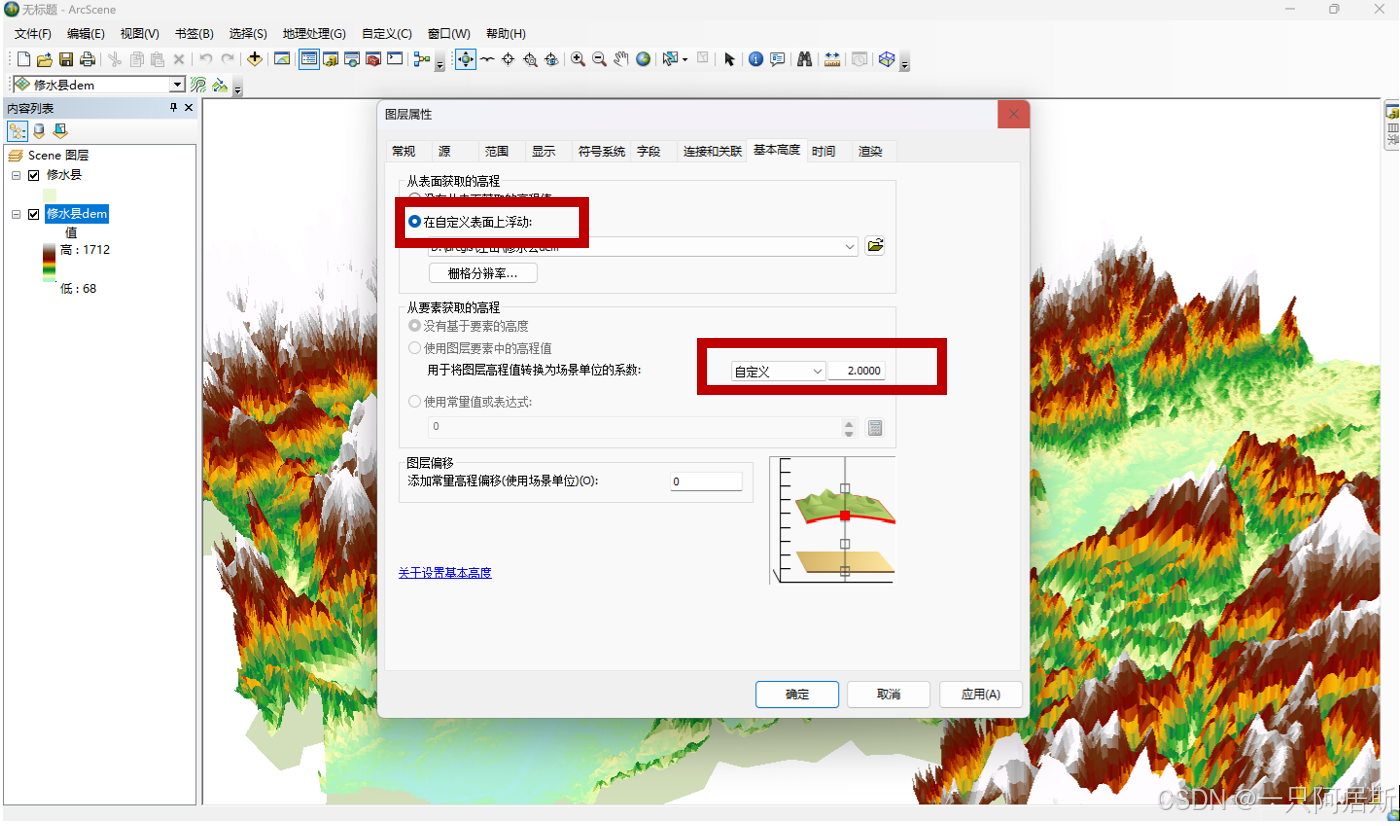The height and width of the screenshot is (826, 1400).
Task: Open the calculator icon beside expression field
Action: (875, 428)
